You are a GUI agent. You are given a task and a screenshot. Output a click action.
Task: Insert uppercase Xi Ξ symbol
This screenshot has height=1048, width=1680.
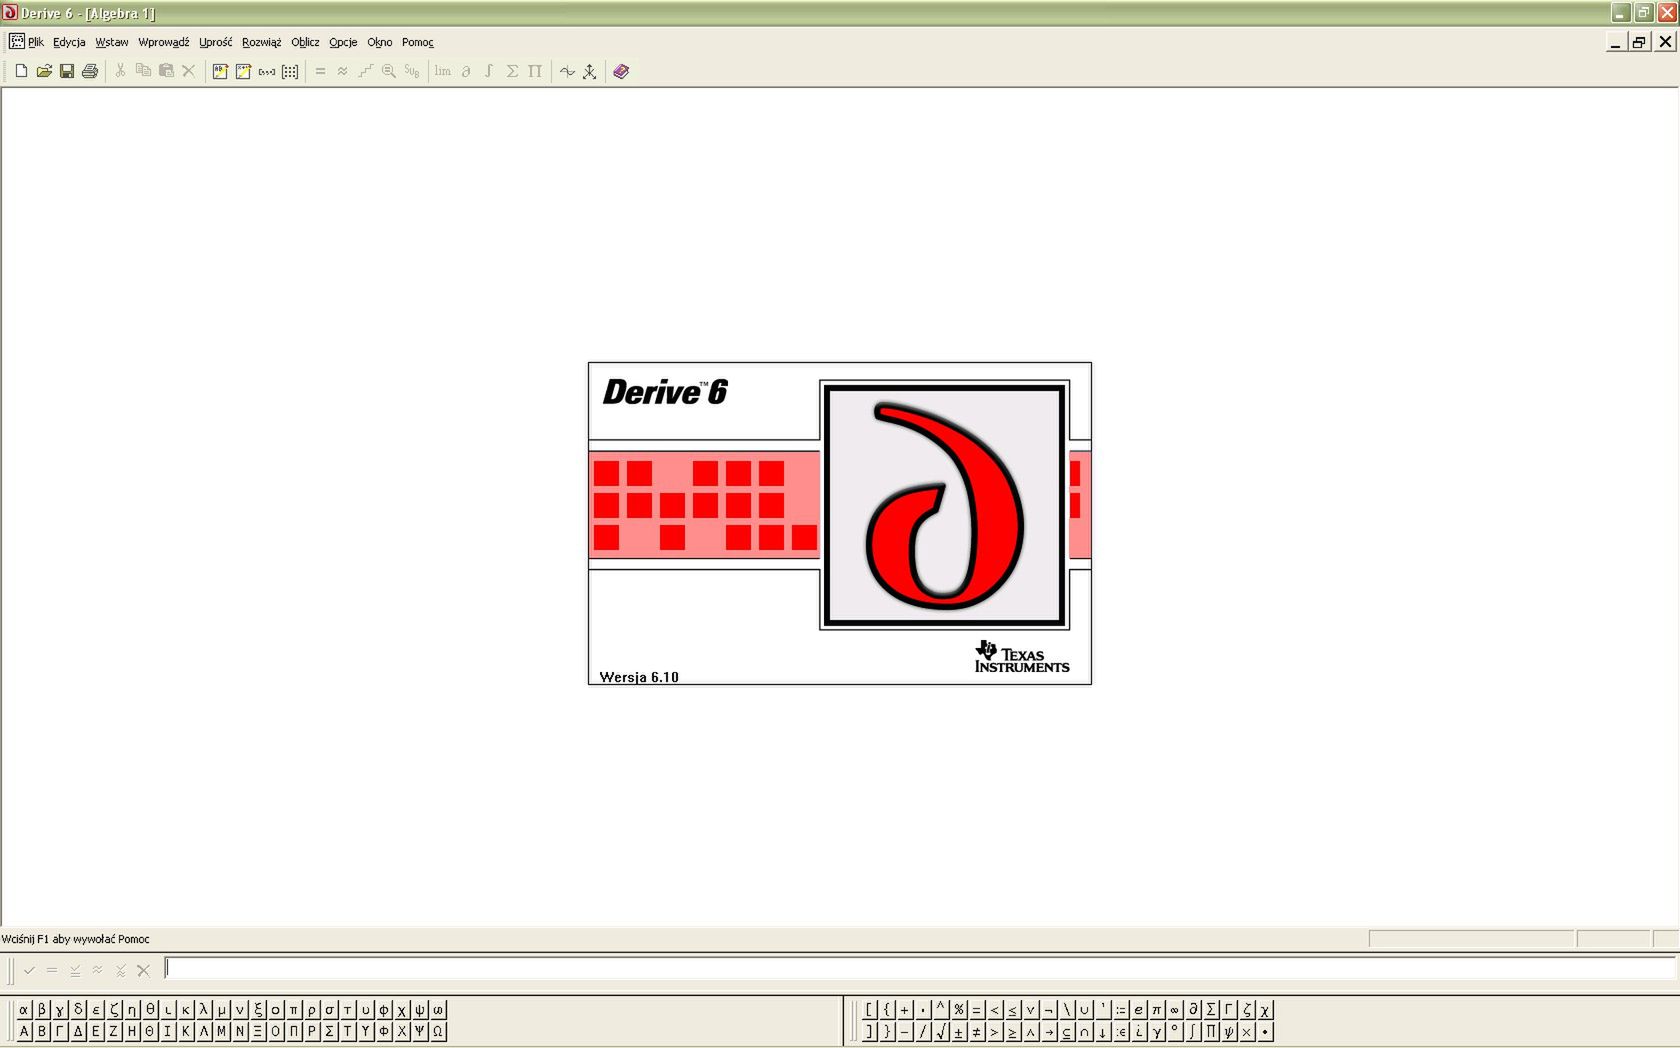point(258,1031)
